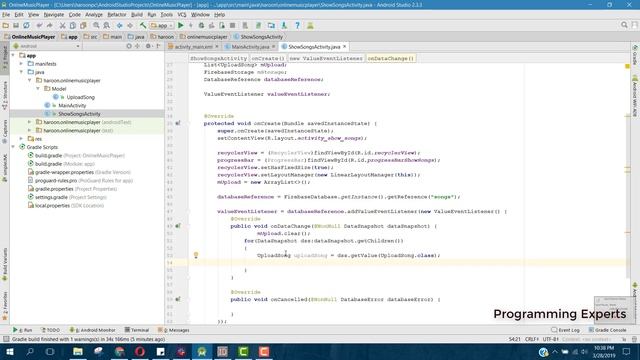
Task: Expand haroon.onlinemusicplayer (androidTest) node
Action: coord(30,122)
